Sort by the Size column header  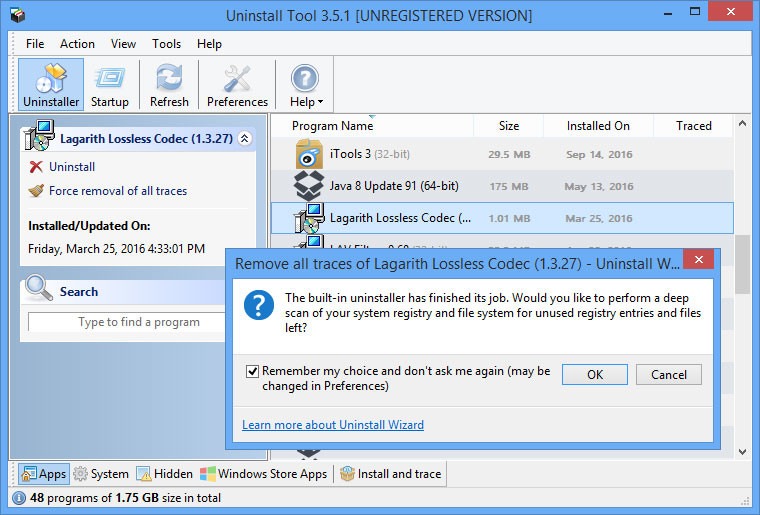tap(509, 126)
